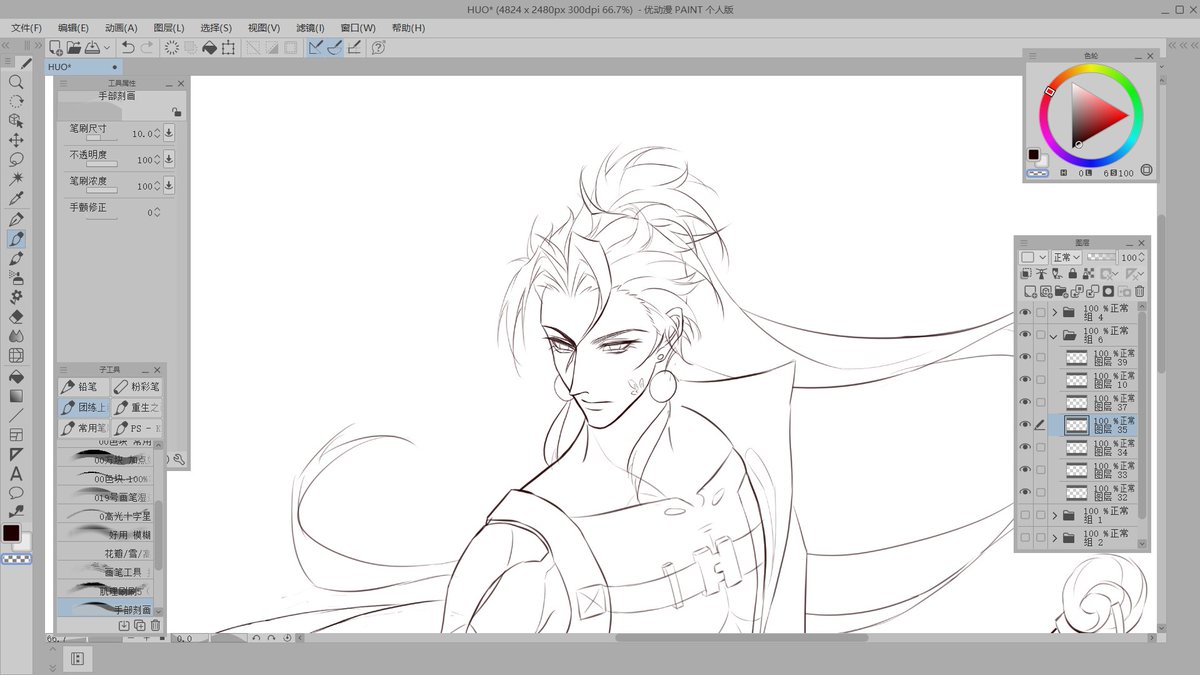Expand the layer folder 组 4
This screenshot has width=1200, height=675.
pyautogui.click(x=1054, y=312)
